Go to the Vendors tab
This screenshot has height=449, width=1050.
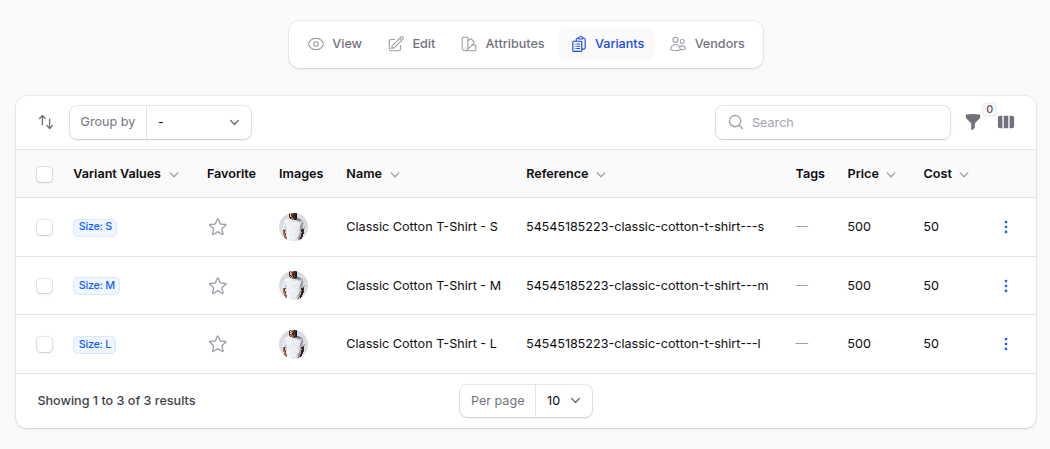(x=707, y=44)
